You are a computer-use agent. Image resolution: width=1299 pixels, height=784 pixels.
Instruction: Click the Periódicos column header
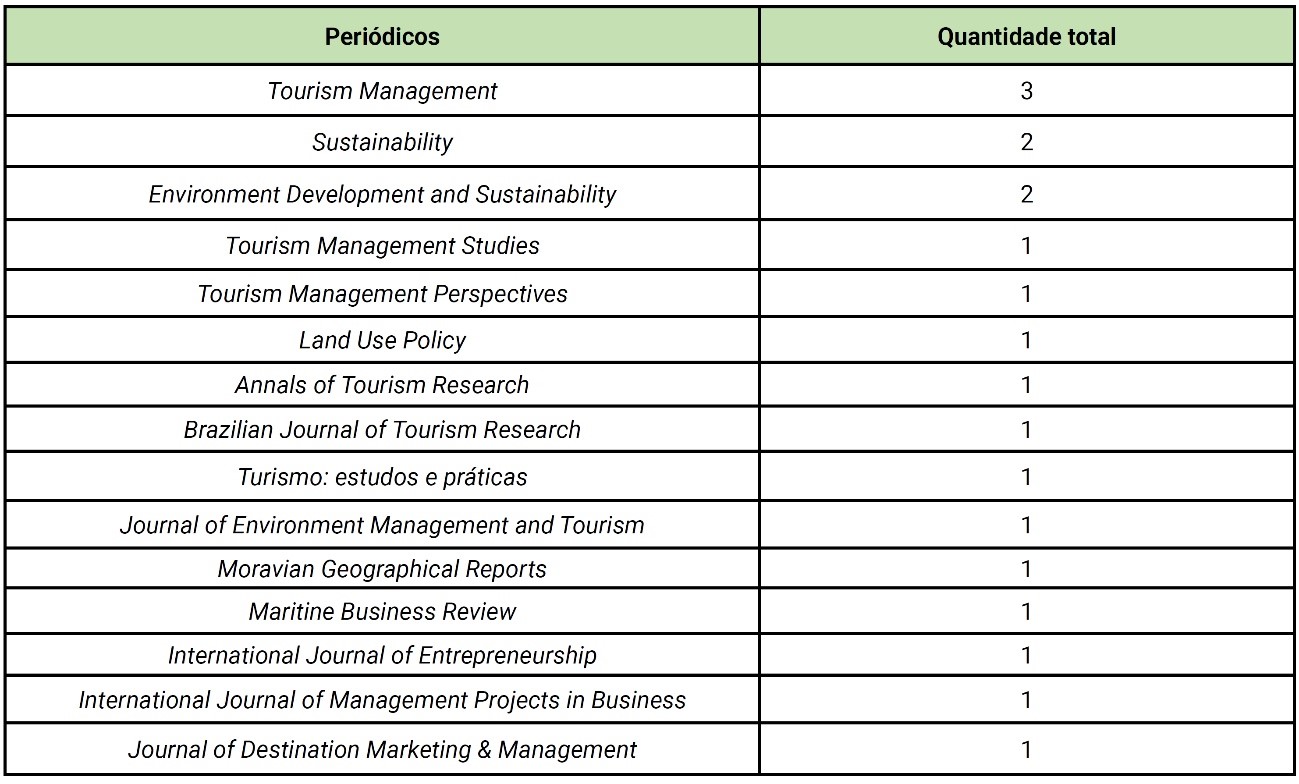[x=382, y=37]
